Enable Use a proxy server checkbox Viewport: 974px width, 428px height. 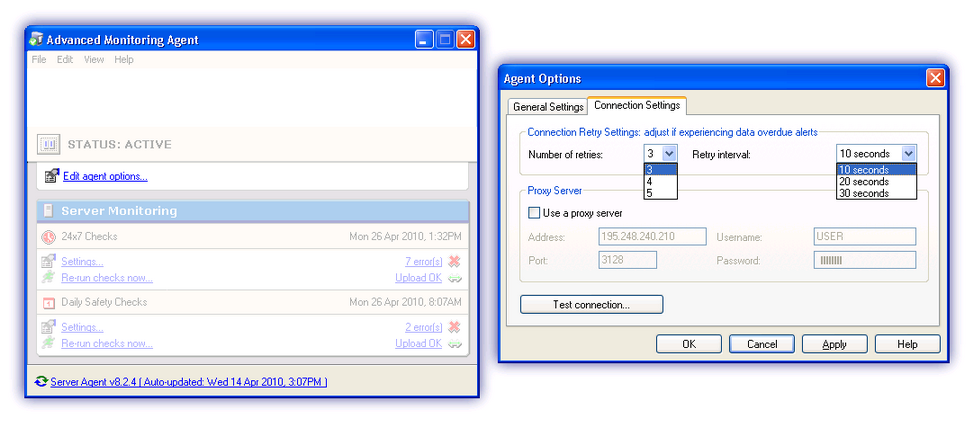534,213
